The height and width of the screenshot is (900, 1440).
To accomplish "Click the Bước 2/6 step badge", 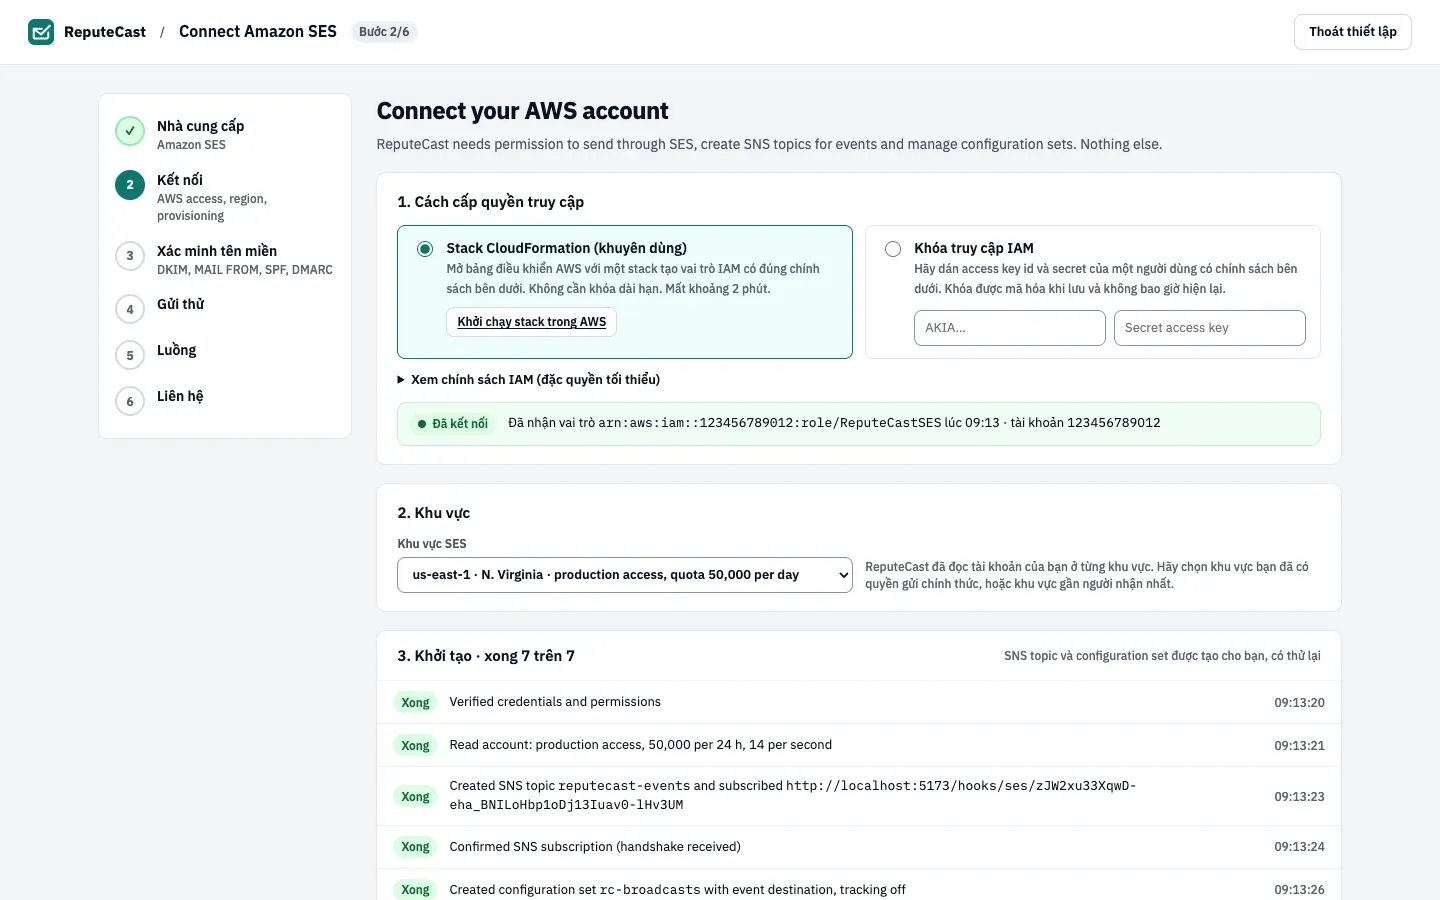I will pos(384,32).
